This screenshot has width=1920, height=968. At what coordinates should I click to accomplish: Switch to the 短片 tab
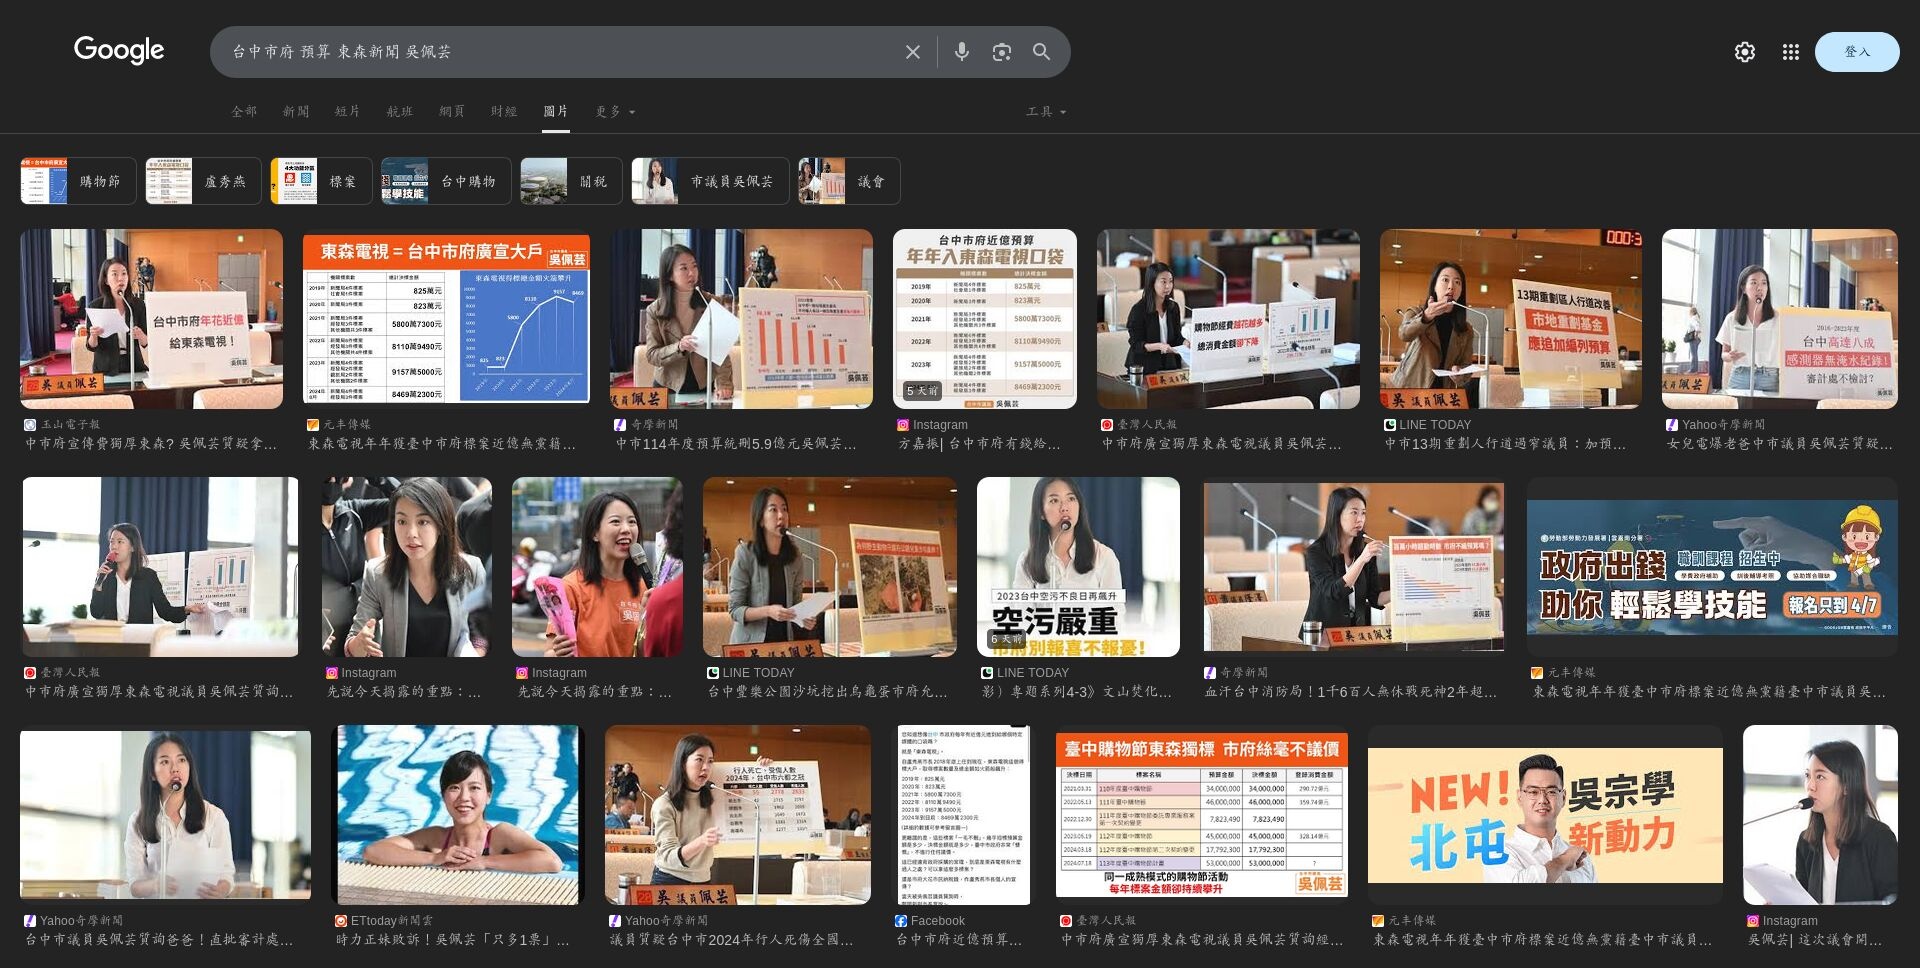348,112
